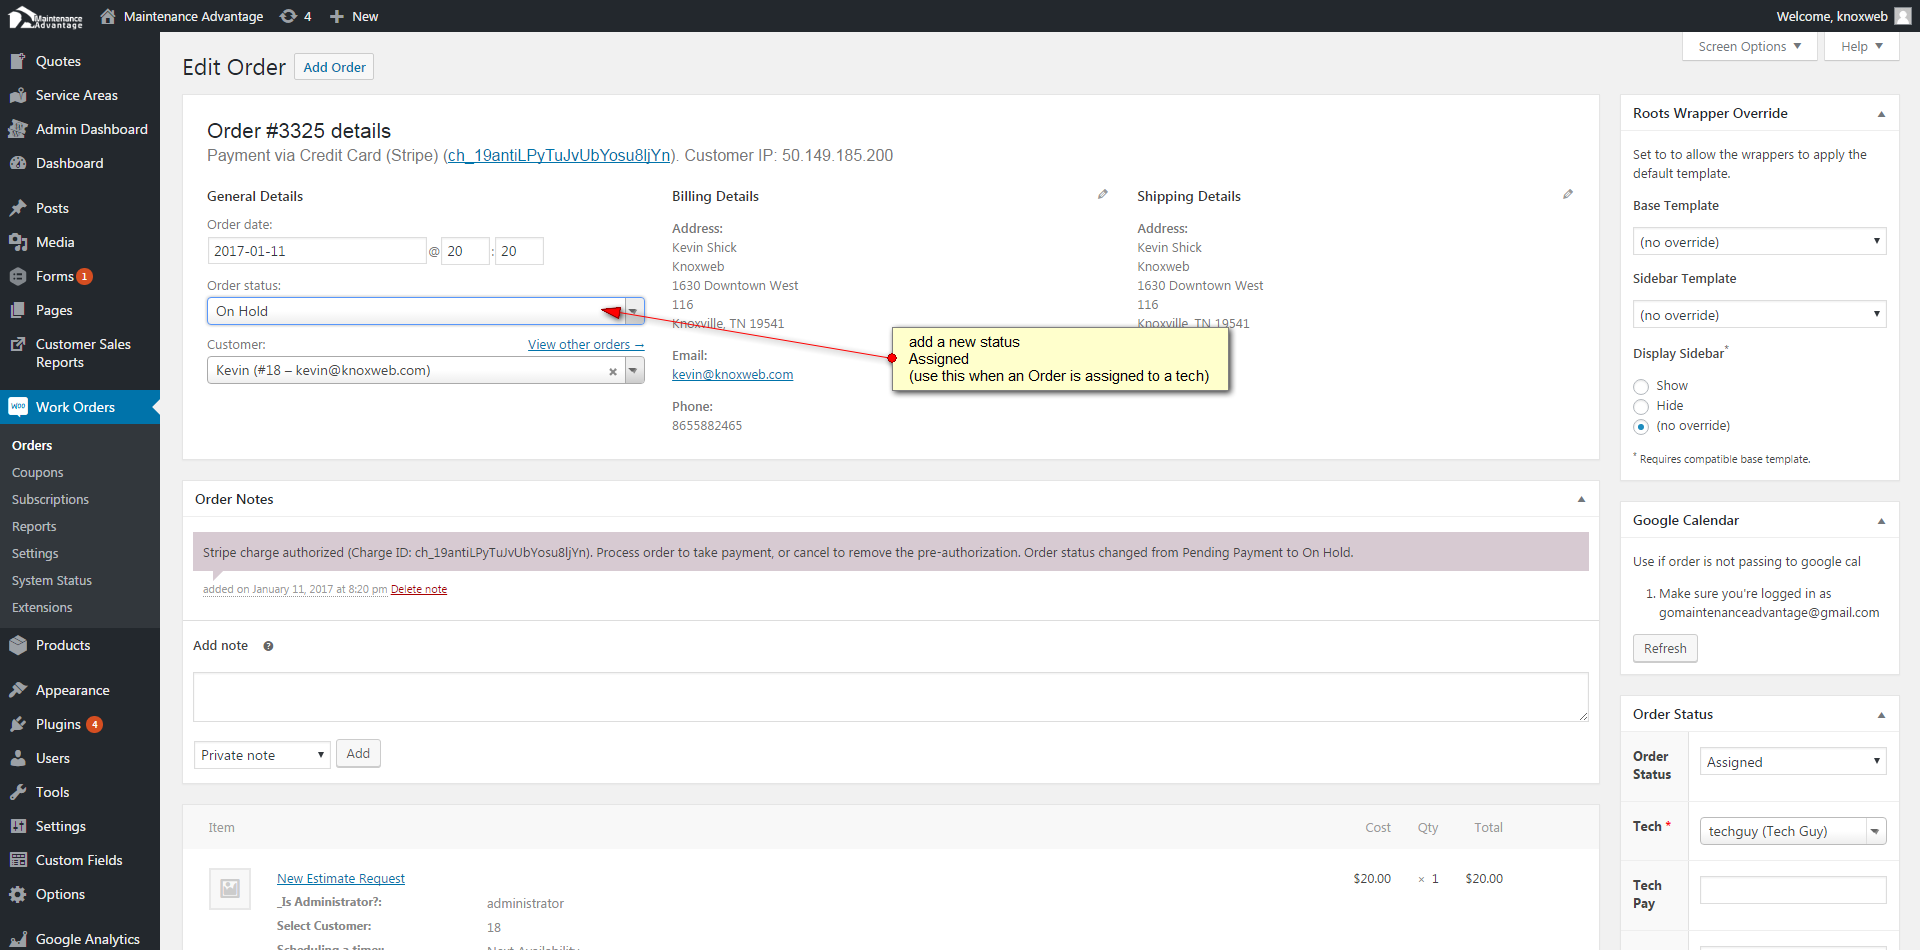Click the plus icon next to New

[337, 16]
